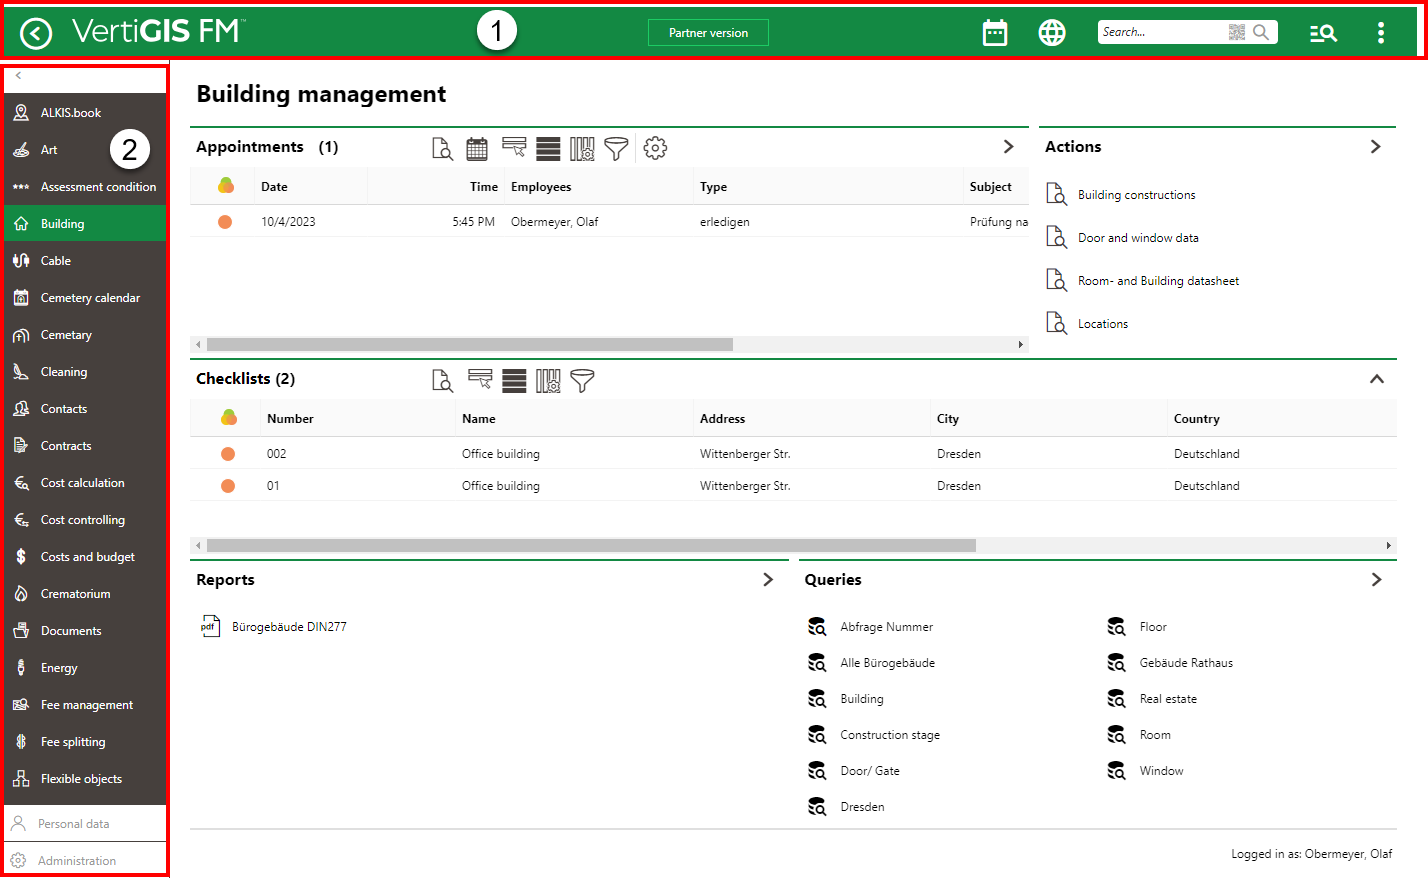This screenshot has width=1428, height=878.
Task: Click the Appointments document search icon
Action: tap(442, 149)
